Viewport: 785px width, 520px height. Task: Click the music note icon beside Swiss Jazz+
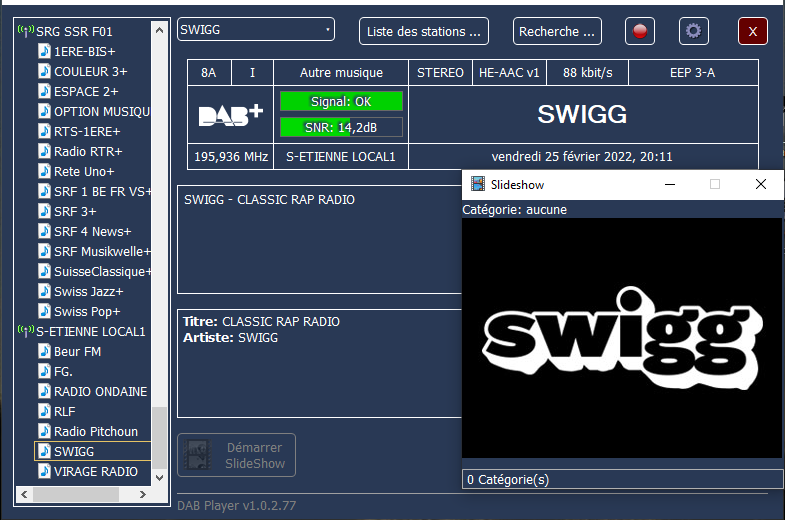pyautogui.click(x=45, y=291)
